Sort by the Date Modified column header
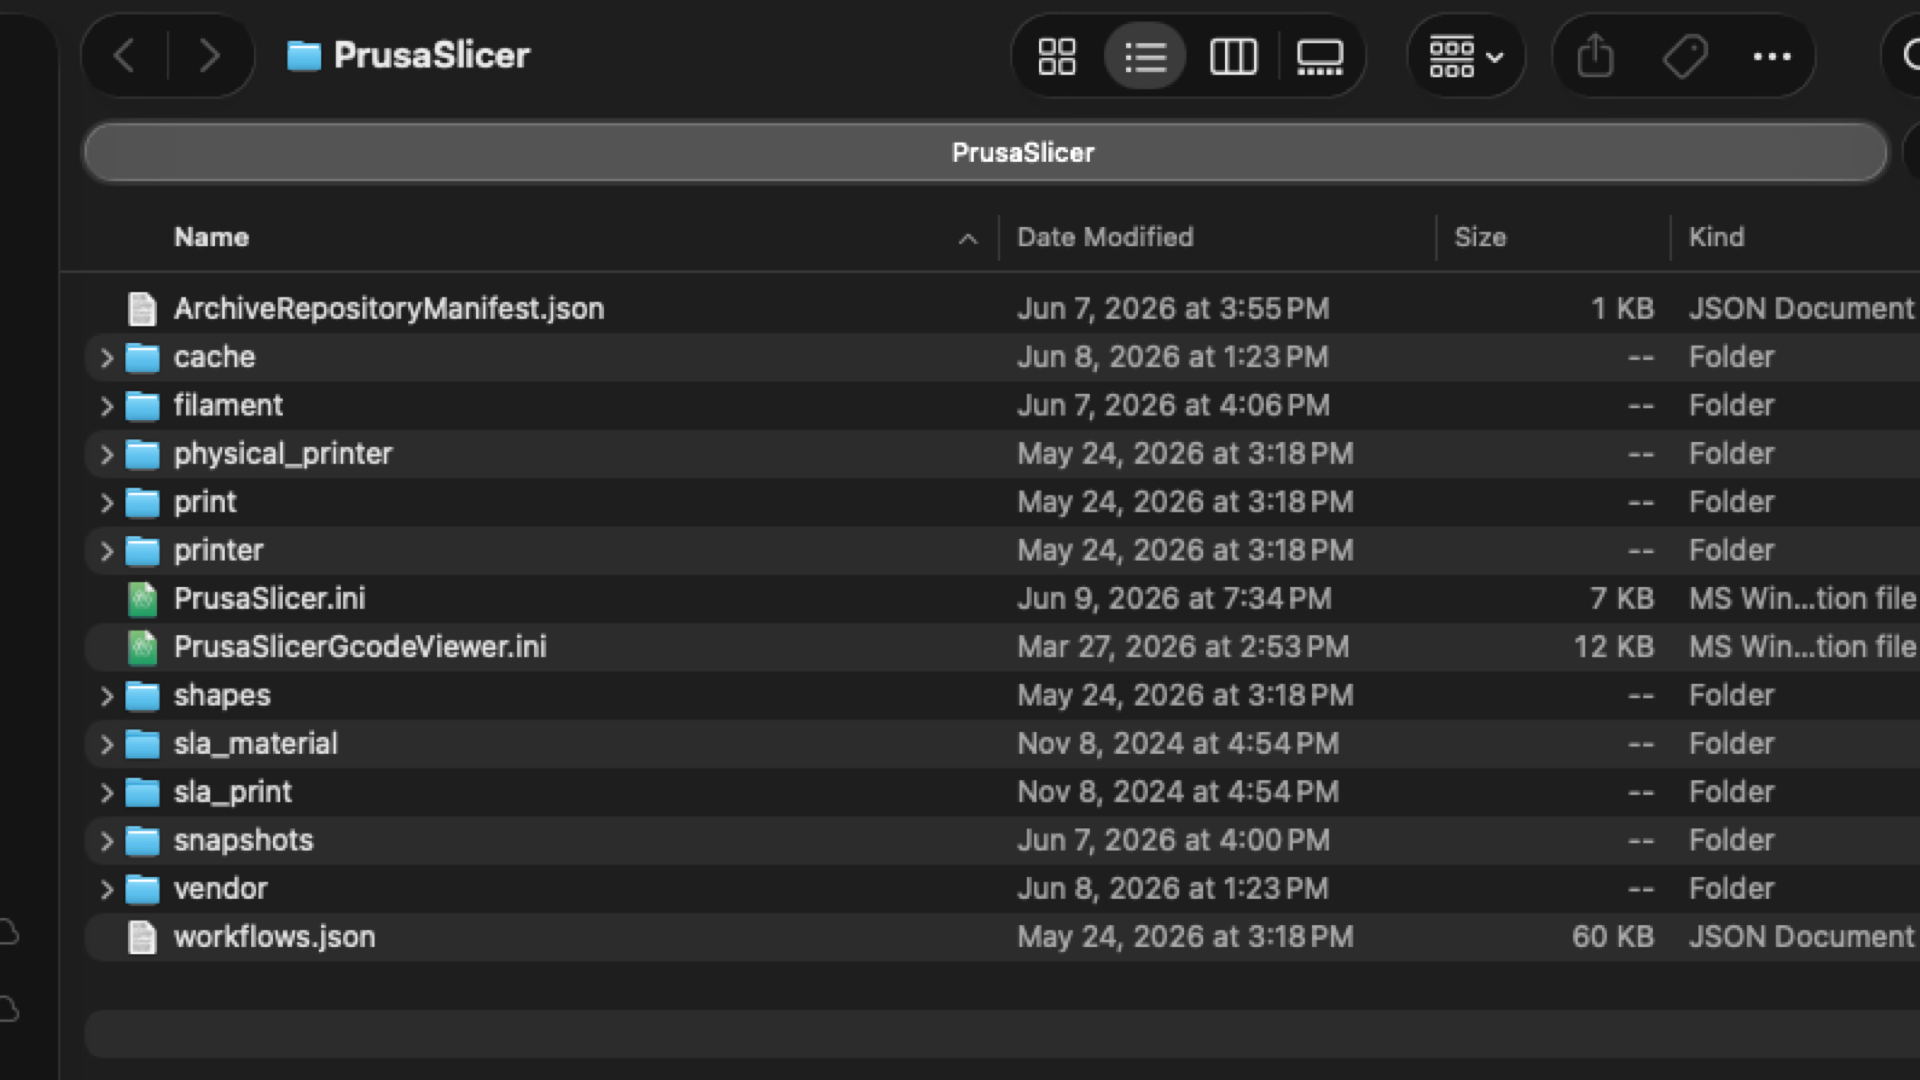Image resolution: width=1920 pixels, height=1080 pixels. (x=1105, y=237)
